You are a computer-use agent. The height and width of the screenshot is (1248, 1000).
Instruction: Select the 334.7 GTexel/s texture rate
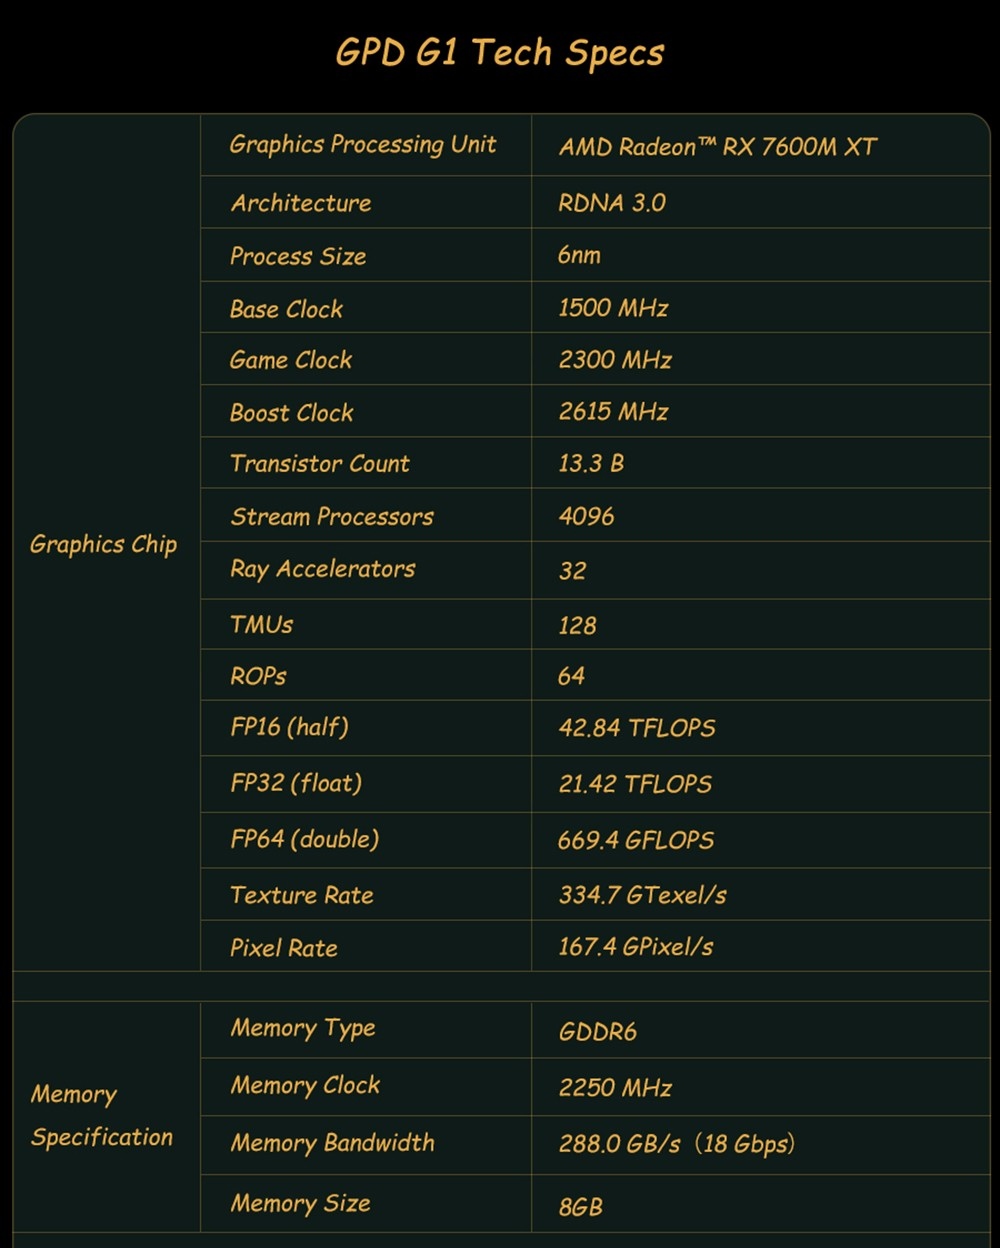point(642,895)
